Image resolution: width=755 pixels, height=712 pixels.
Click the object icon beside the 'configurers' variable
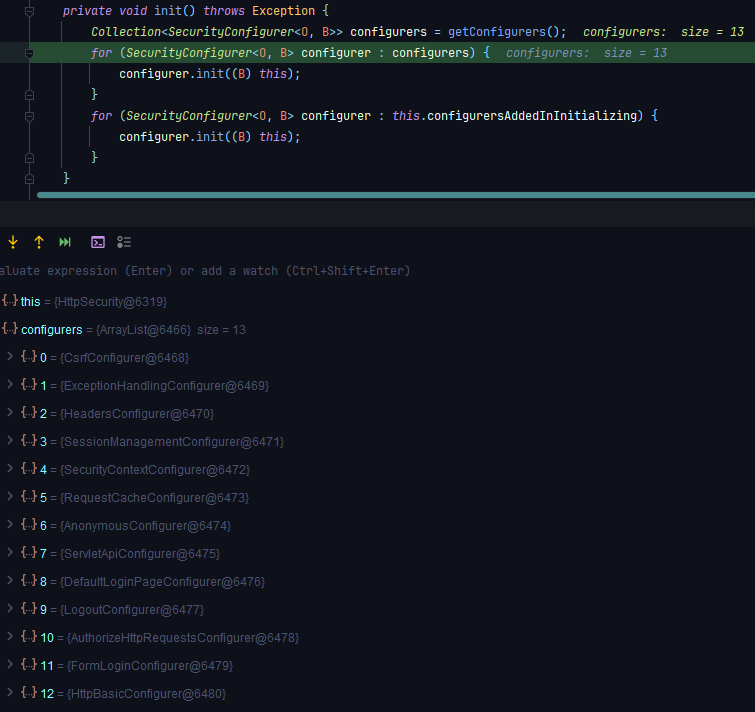pyautogui.click(x=9, y=329)
